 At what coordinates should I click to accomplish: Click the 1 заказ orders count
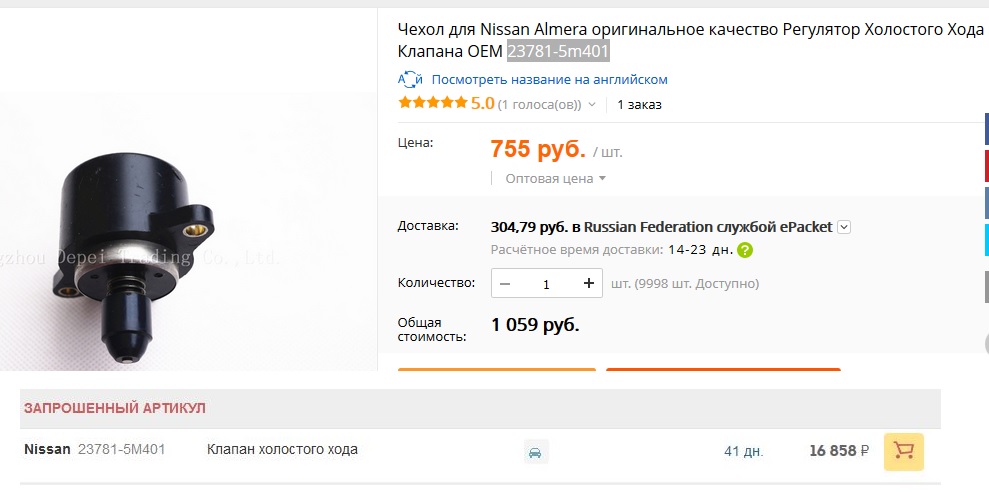[639, 104]
